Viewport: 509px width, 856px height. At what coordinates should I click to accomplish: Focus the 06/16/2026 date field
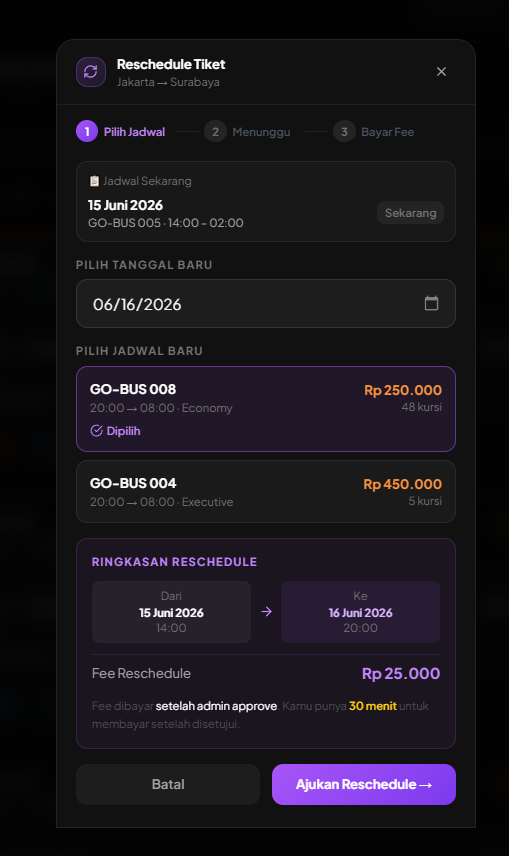pyautogui.click(x=266, y=304)
